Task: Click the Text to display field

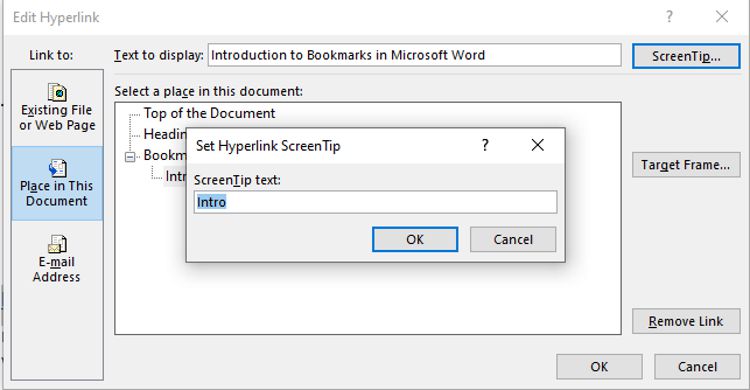Action: pos(415,55)
